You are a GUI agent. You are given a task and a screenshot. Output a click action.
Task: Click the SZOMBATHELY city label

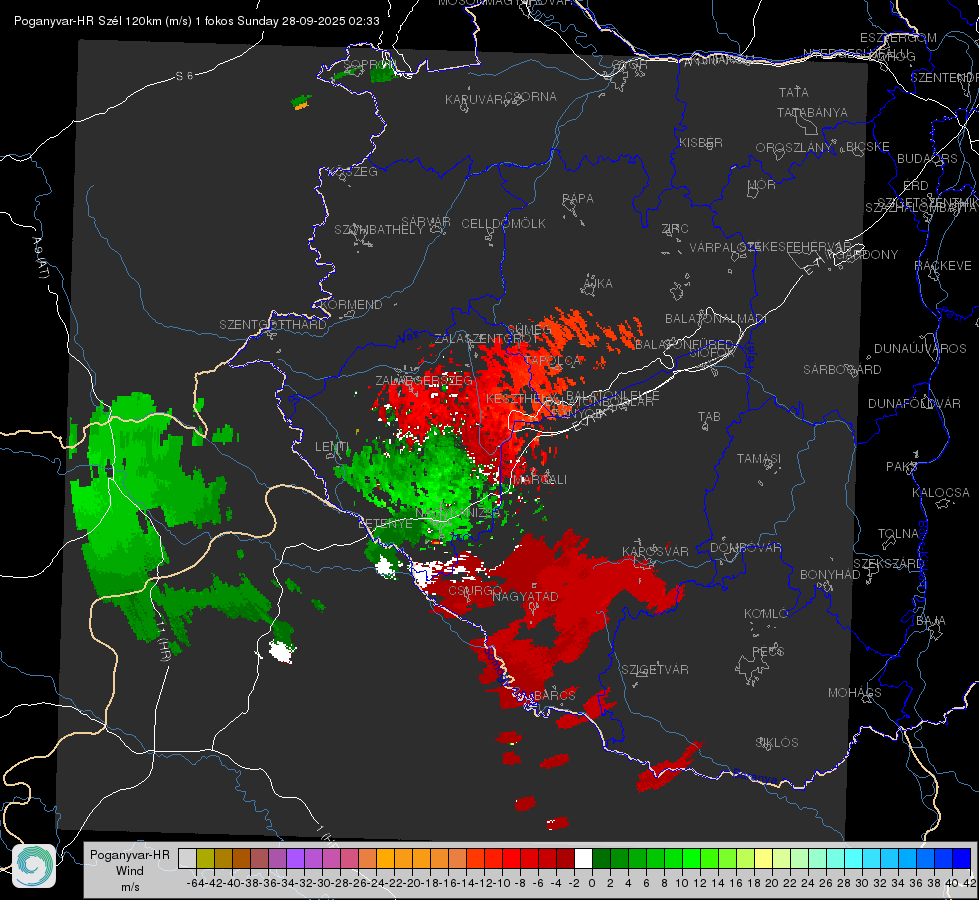pyautogui.click(x=379, y=230)
